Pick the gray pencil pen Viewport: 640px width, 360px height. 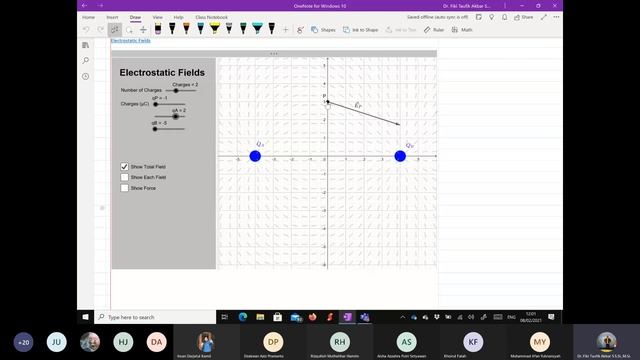tap(229, 29)
